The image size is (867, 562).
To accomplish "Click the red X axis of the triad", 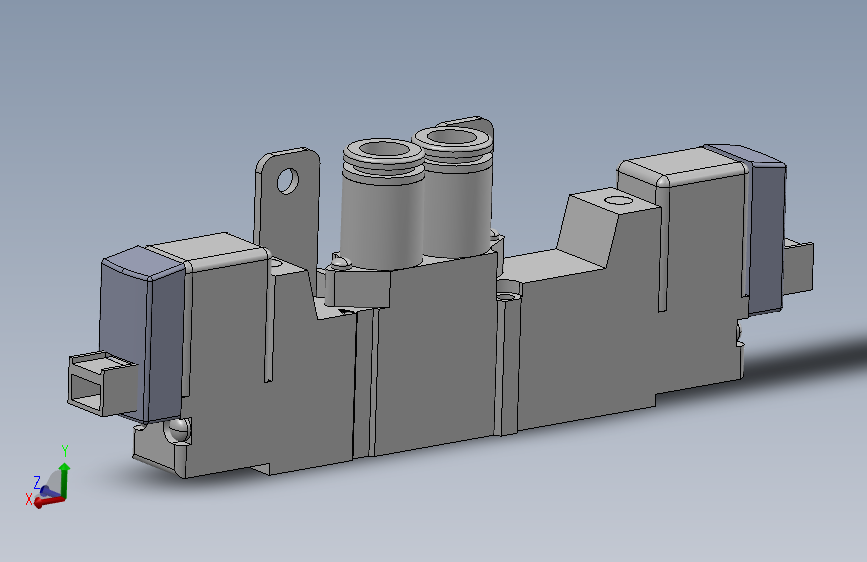I will click(x=49, y=501).
